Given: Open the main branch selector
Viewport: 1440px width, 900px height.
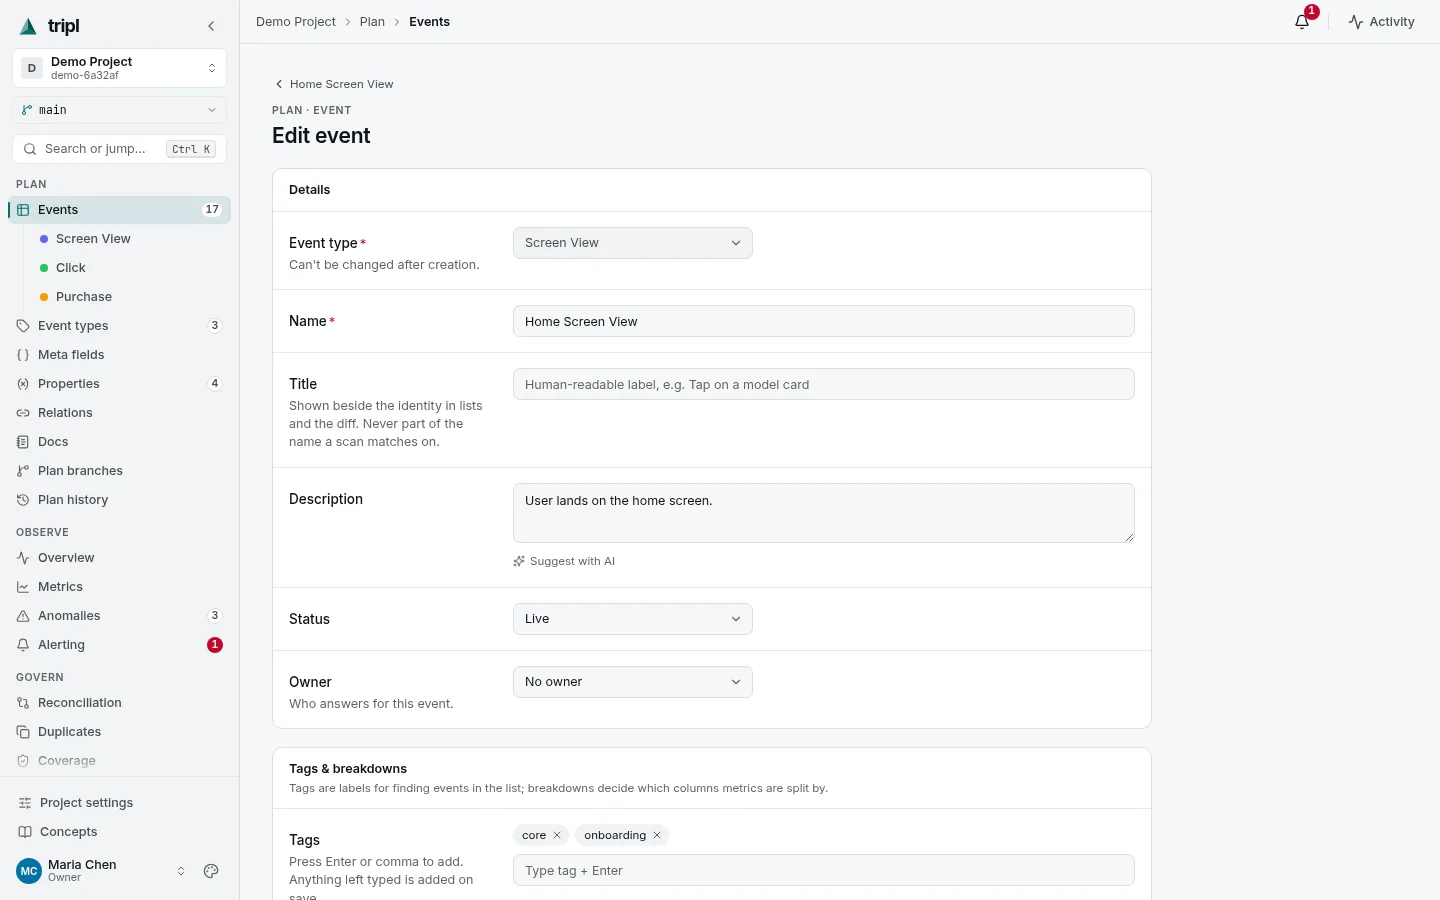Looking at the screenshot, I should click(119, 110).
